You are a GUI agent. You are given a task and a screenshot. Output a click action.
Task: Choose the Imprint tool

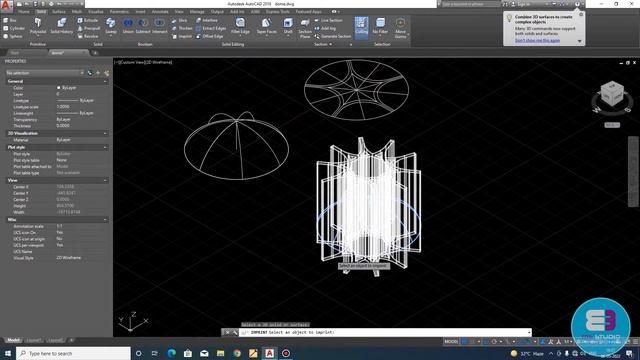click(x=182, y=36)
